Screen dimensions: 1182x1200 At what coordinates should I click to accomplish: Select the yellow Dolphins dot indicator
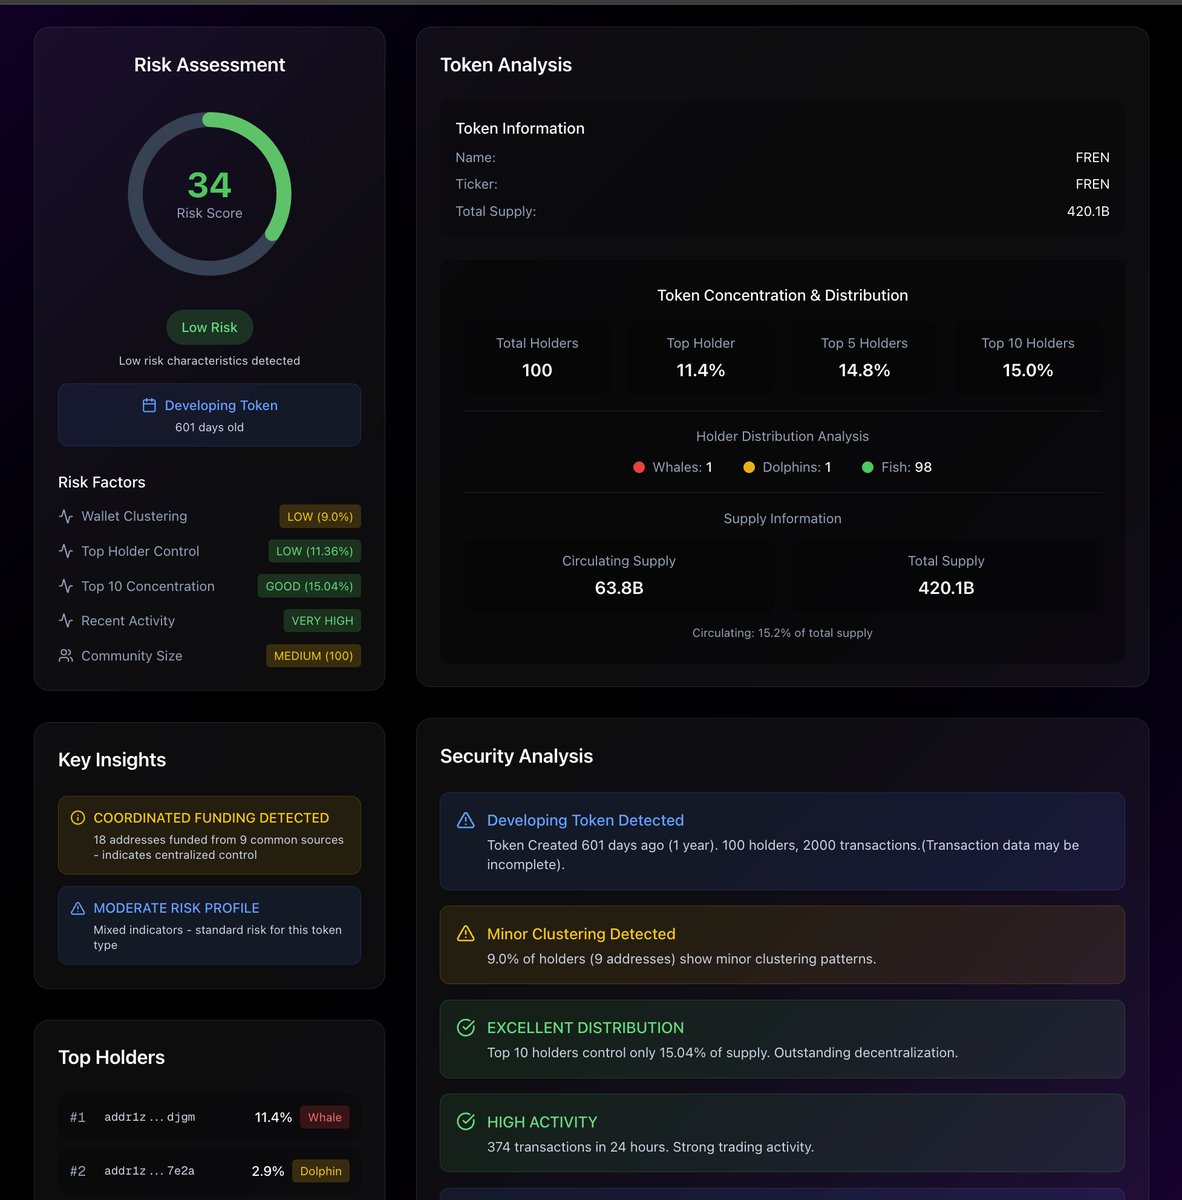point(748,467)
